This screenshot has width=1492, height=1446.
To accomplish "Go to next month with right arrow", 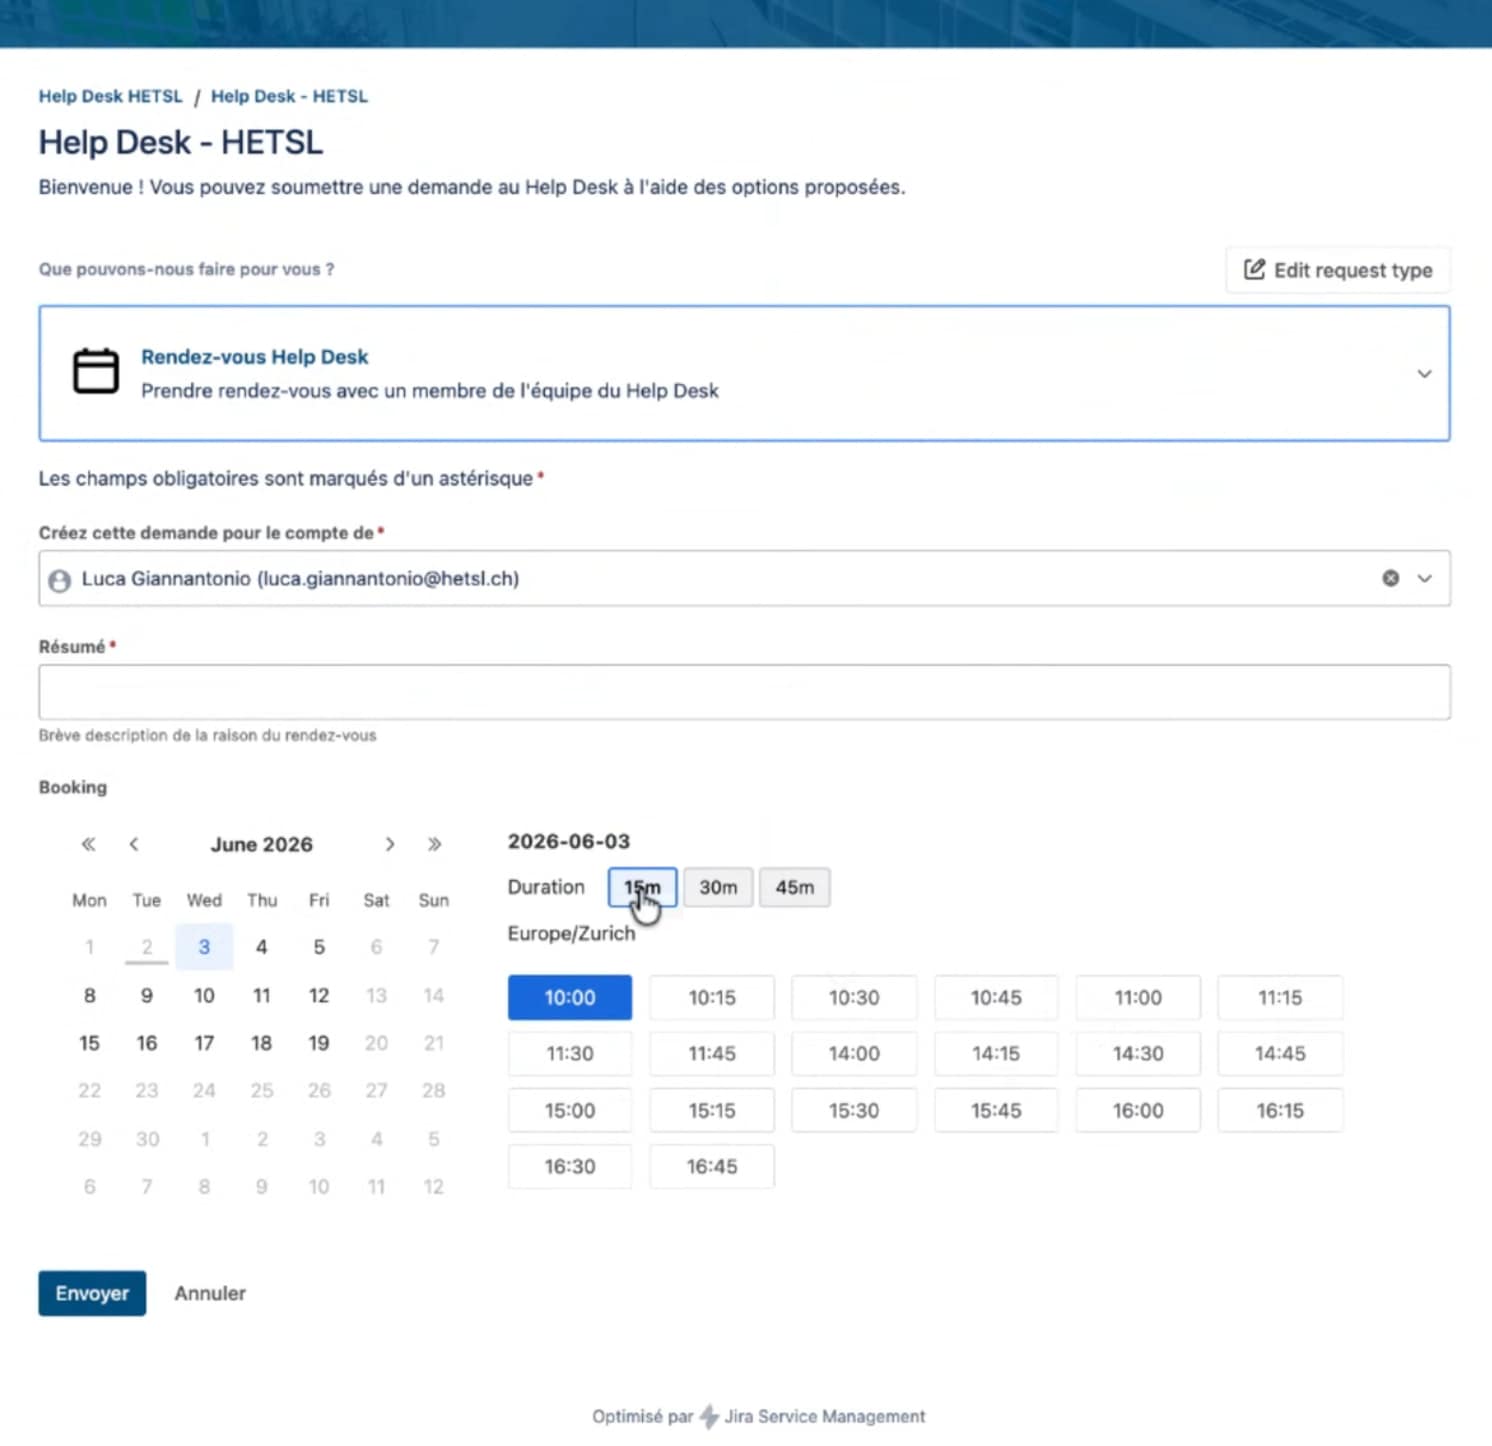I will point(390,844).
